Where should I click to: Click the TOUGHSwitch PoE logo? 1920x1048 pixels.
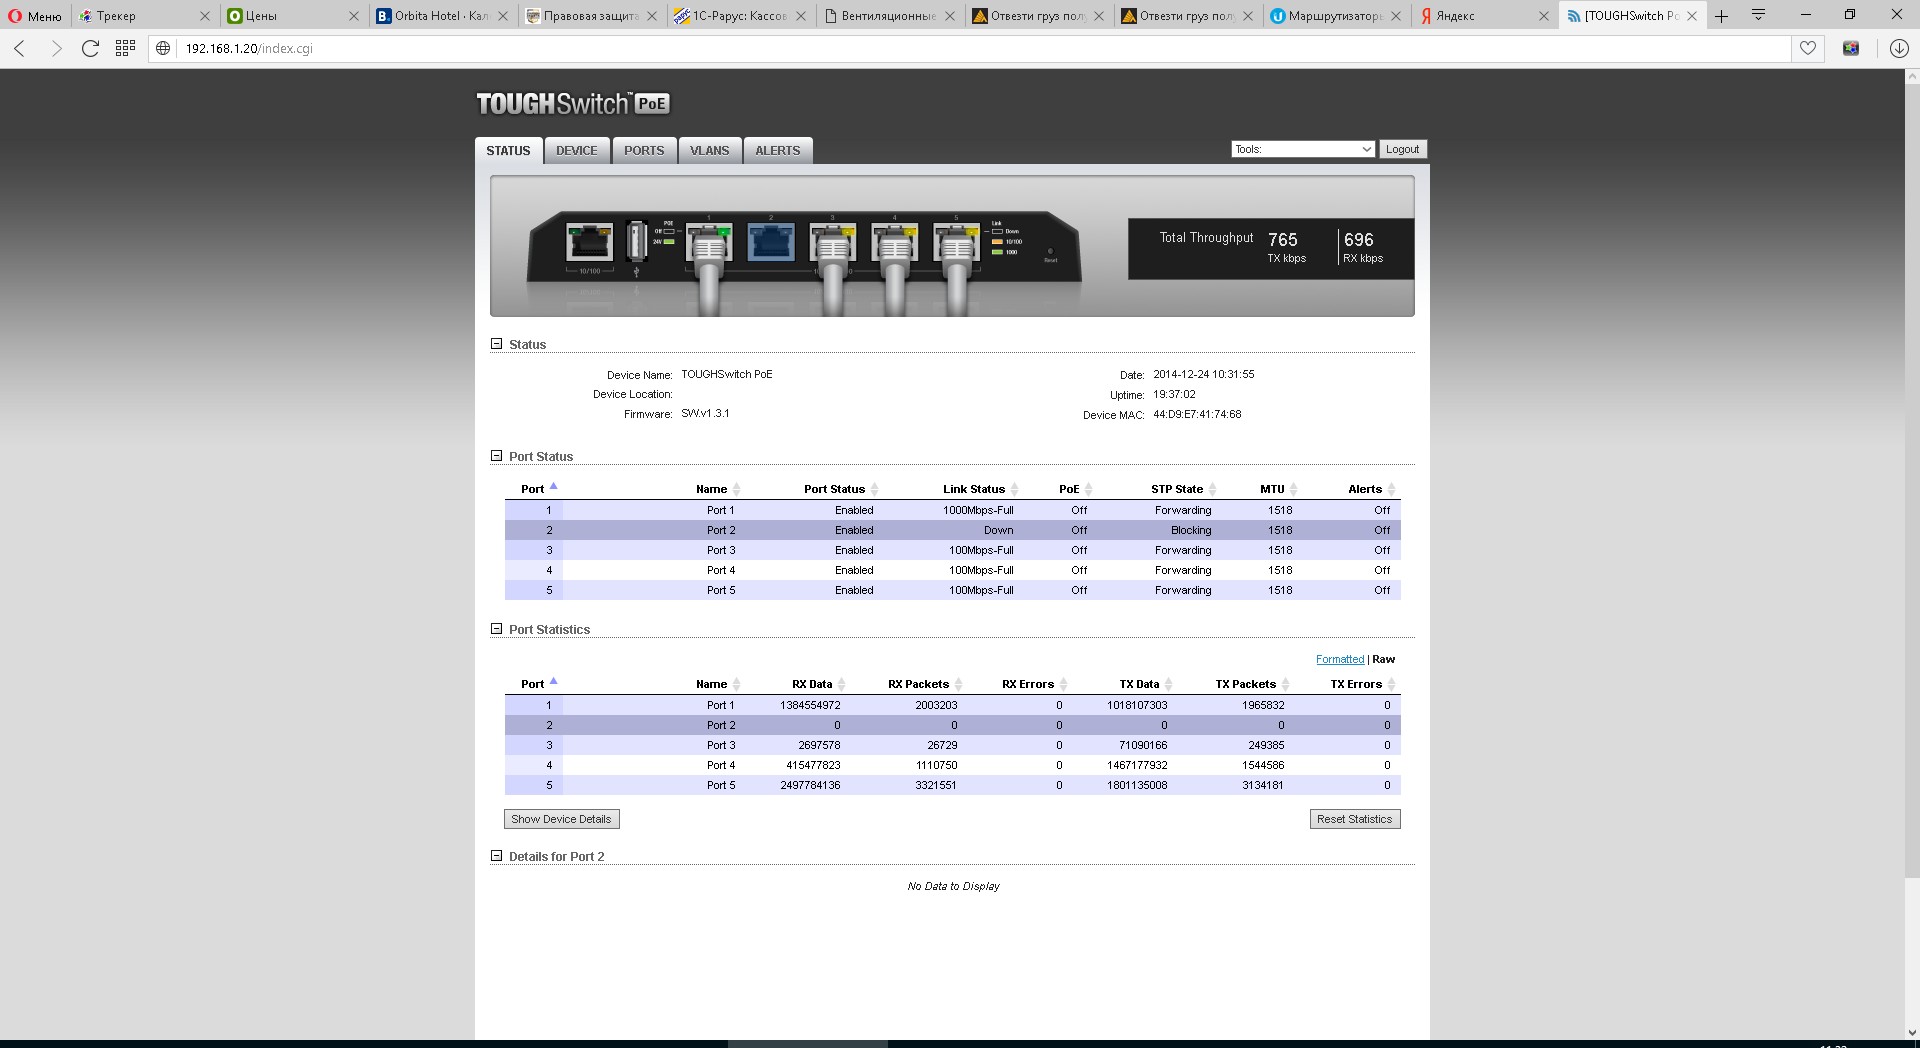[x=573, y=103]
